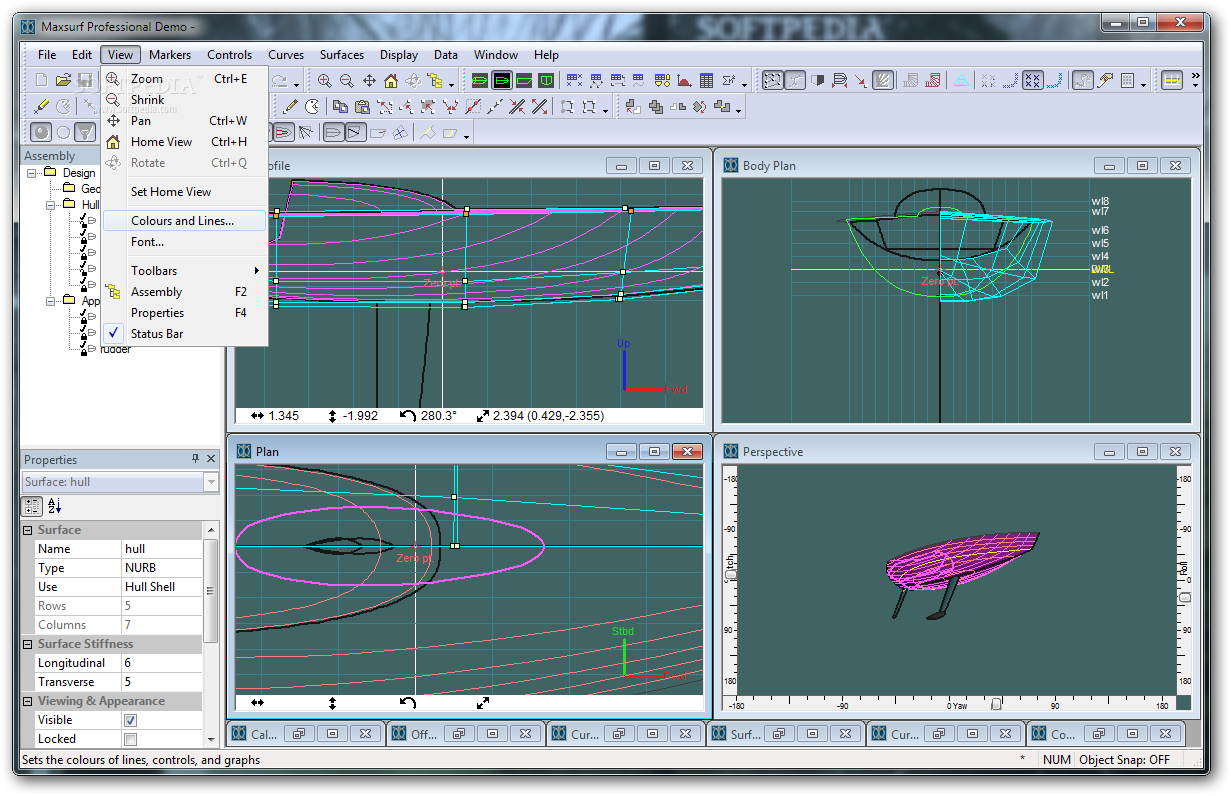
Task: Toggle the Locked checkbox in Properties
Action: point(130,739)
